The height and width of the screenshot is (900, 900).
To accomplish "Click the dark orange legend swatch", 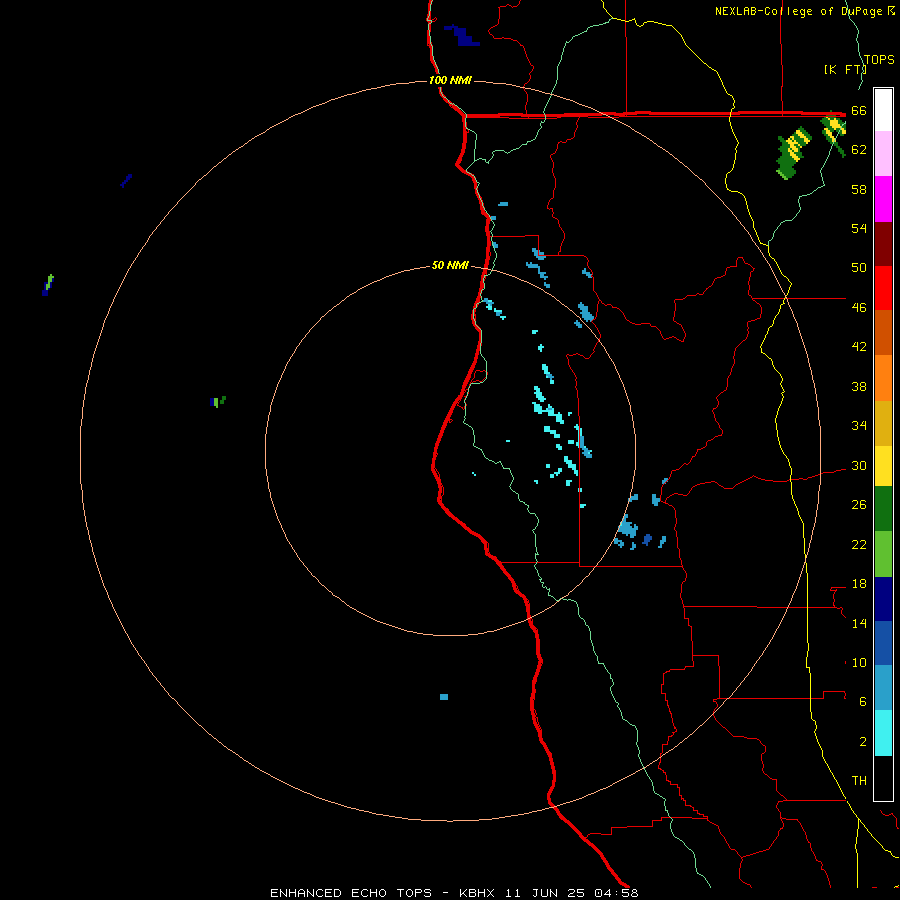I will point(883,332).
